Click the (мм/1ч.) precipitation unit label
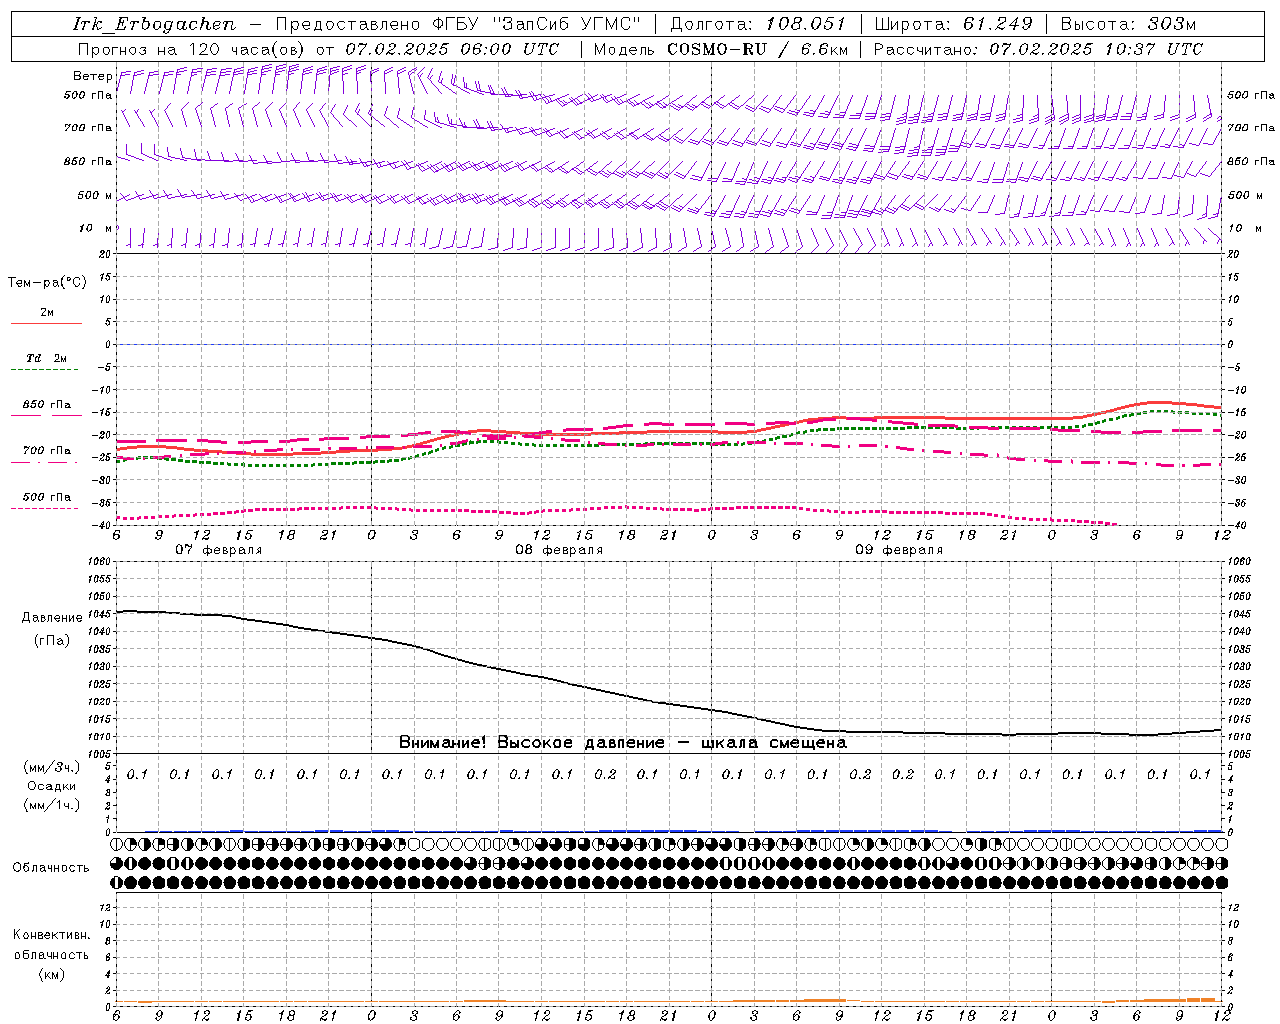 coord(52,805)
